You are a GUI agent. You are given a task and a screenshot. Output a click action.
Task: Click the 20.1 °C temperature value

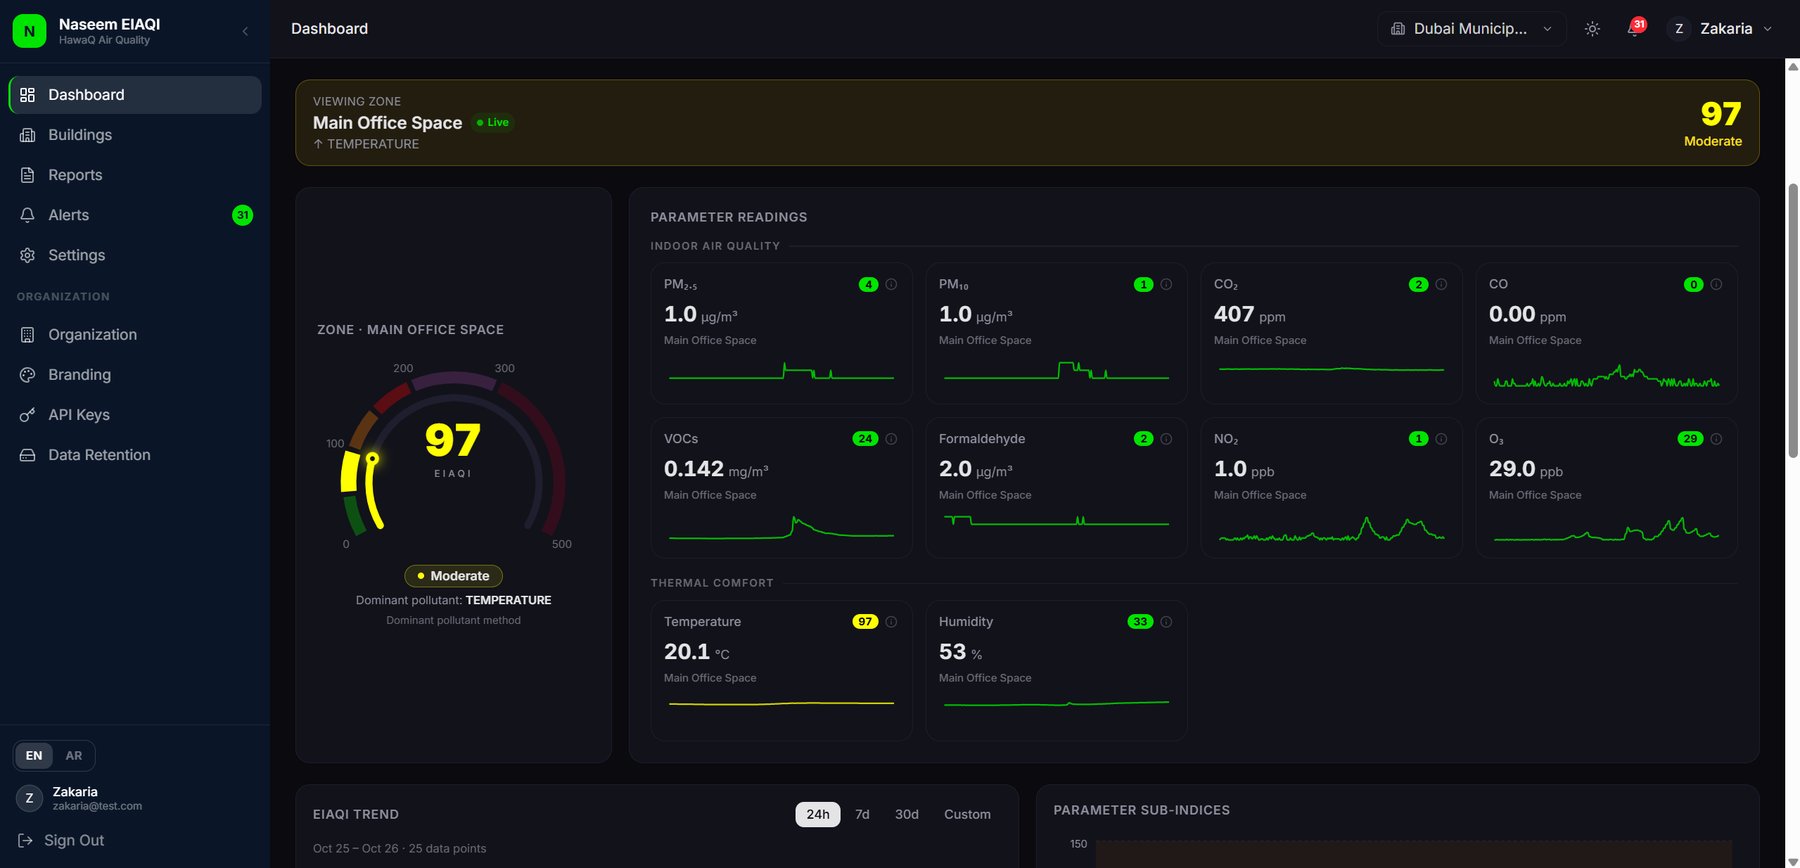(x=696, y=652)
